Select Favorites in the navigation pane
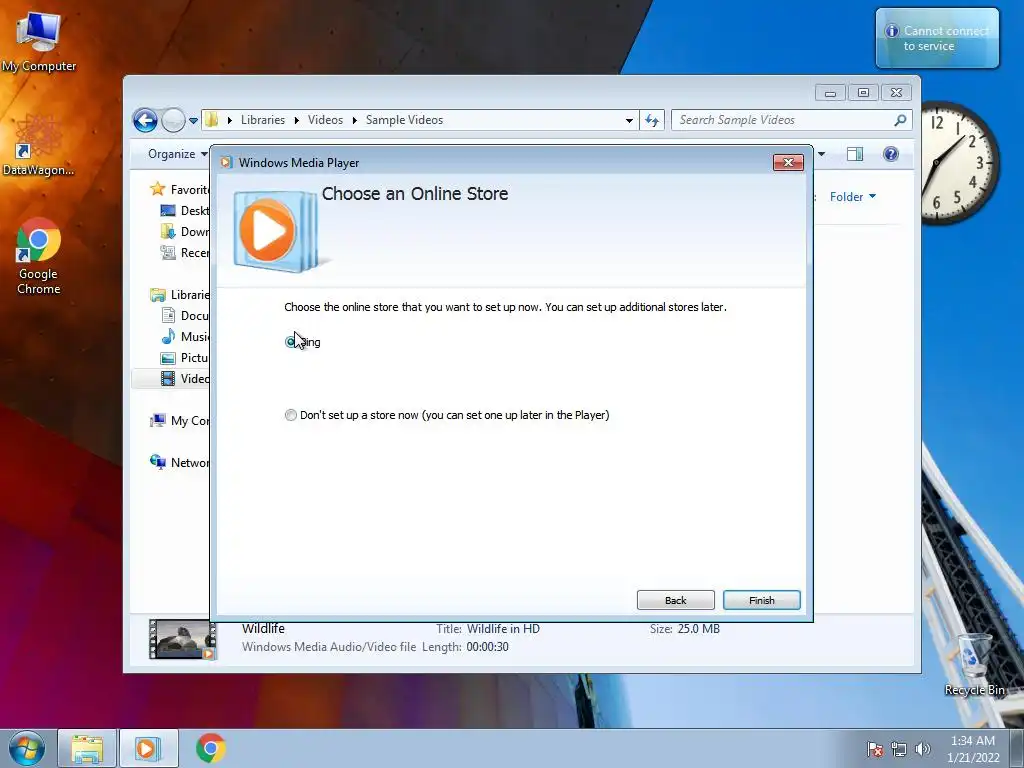This screenshot has height=768, width=1024. (x=180, y=189)
